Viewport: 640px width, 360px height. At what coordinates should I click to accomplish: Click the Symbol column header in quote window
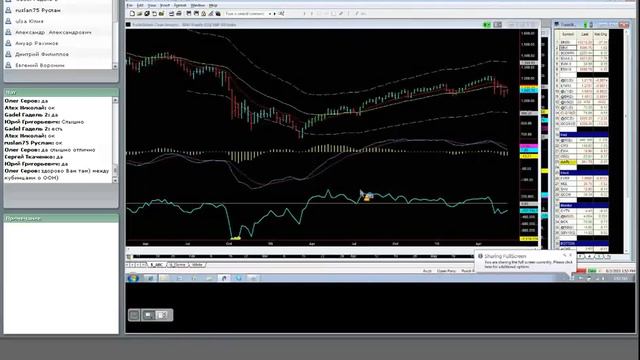click(x=567, y=34)
